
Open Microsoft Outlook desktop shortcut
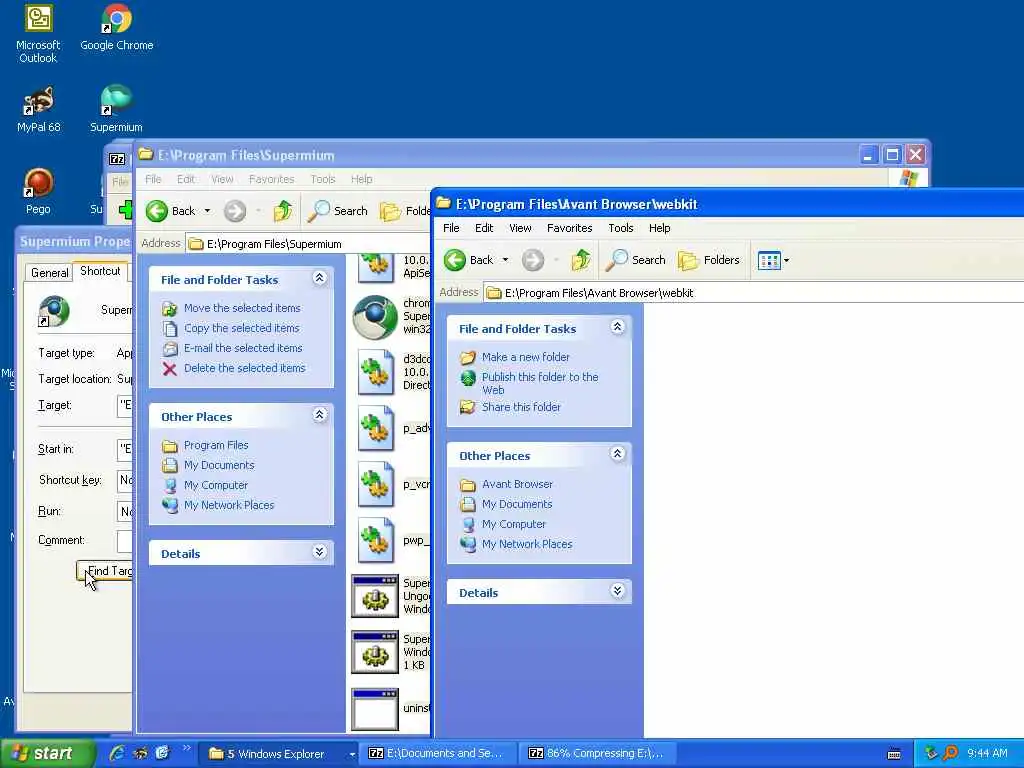(x=38, y=33)
